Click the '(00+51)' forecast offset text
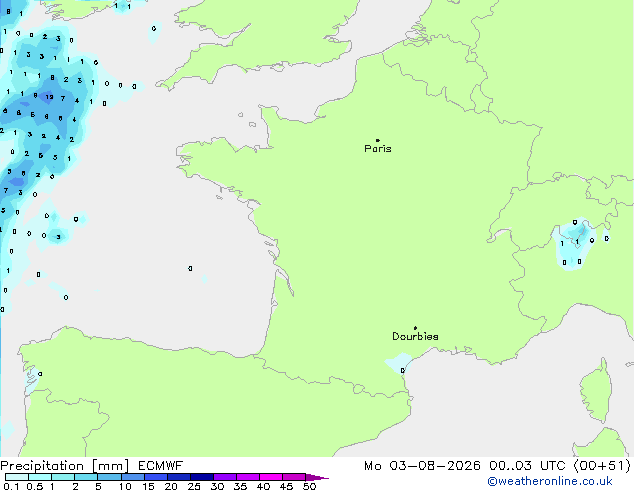 [602, 466]
